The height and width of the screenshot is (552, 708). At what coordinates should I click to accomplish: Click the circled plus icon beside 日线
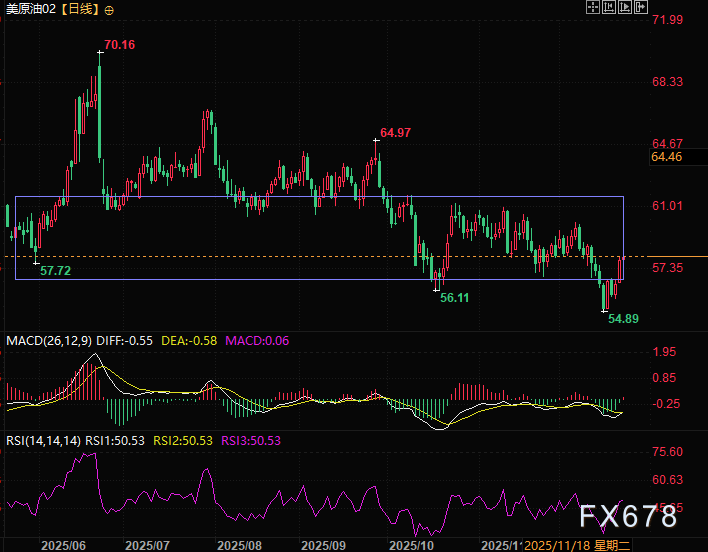[x=109, y=9]
